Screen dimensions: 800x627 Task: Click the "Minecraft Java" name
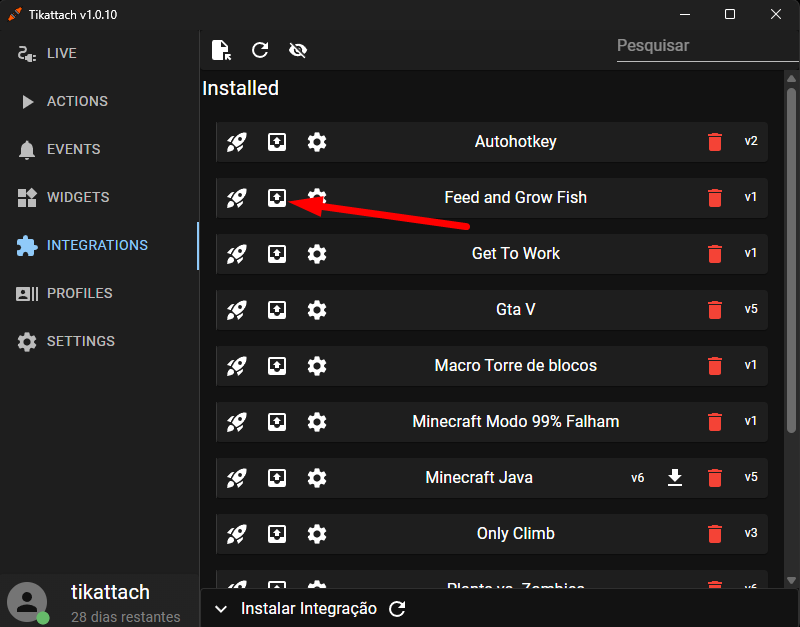(x=479, y=478)
